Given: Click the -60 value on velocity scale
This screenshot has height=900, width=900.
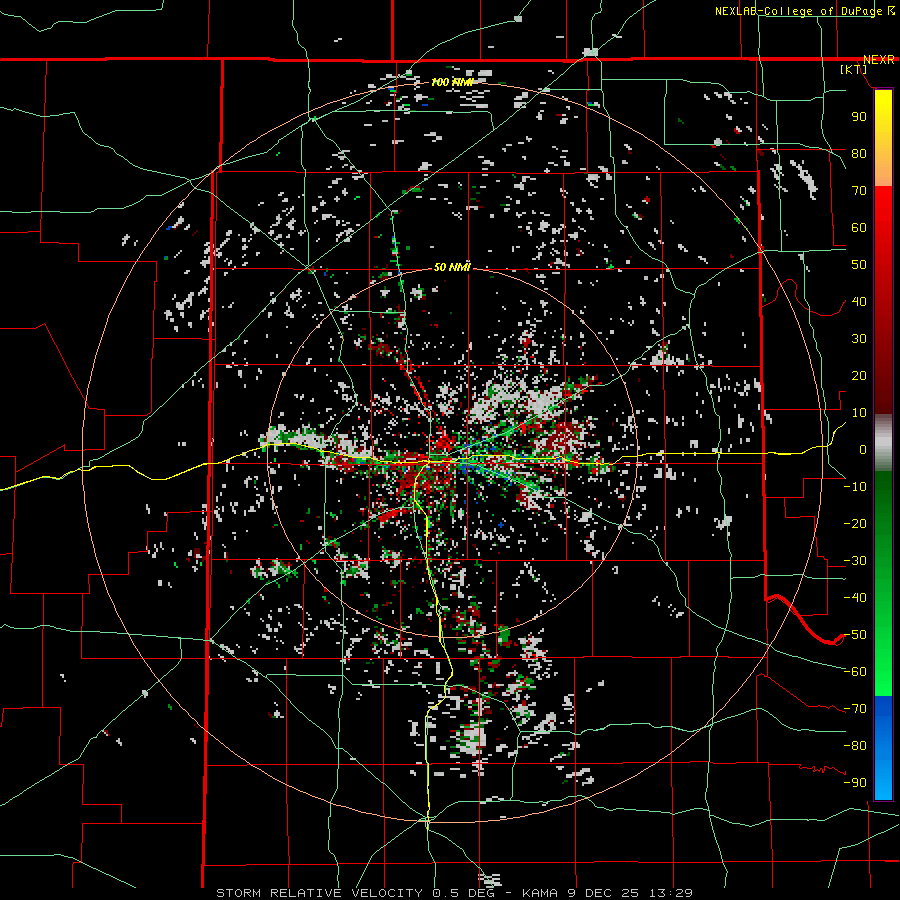Looking at the screenshot, I should tap(855, 672).
